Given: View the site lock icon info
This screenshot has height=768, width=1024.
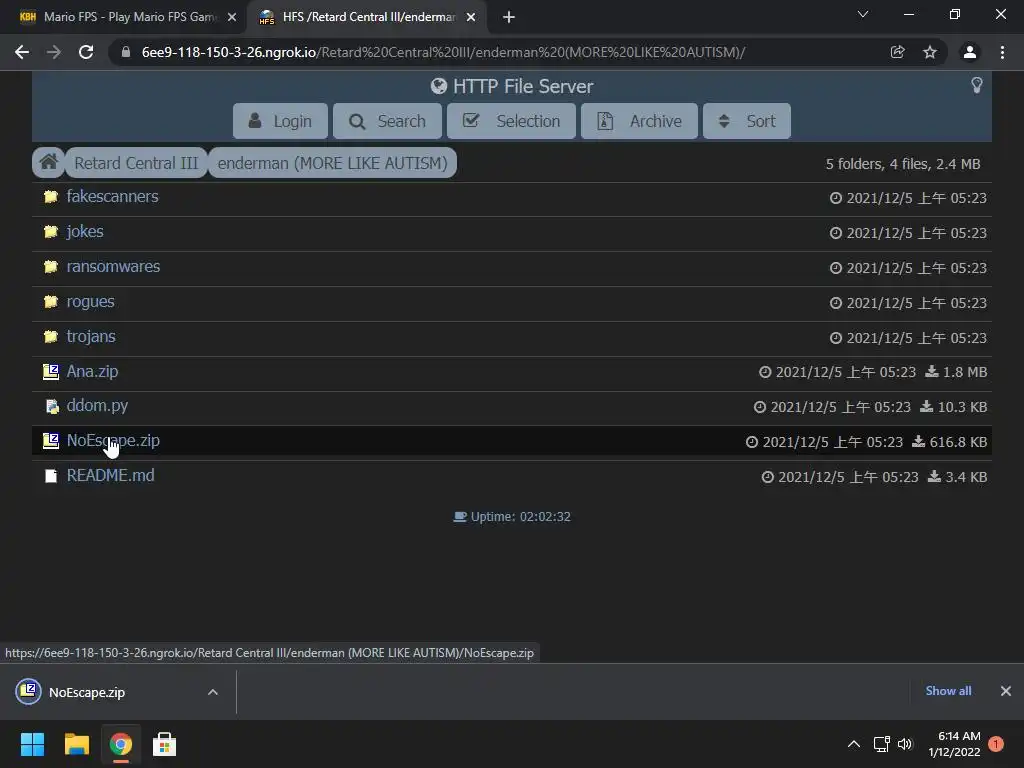Looking at the screenshot, I should 125,52.
